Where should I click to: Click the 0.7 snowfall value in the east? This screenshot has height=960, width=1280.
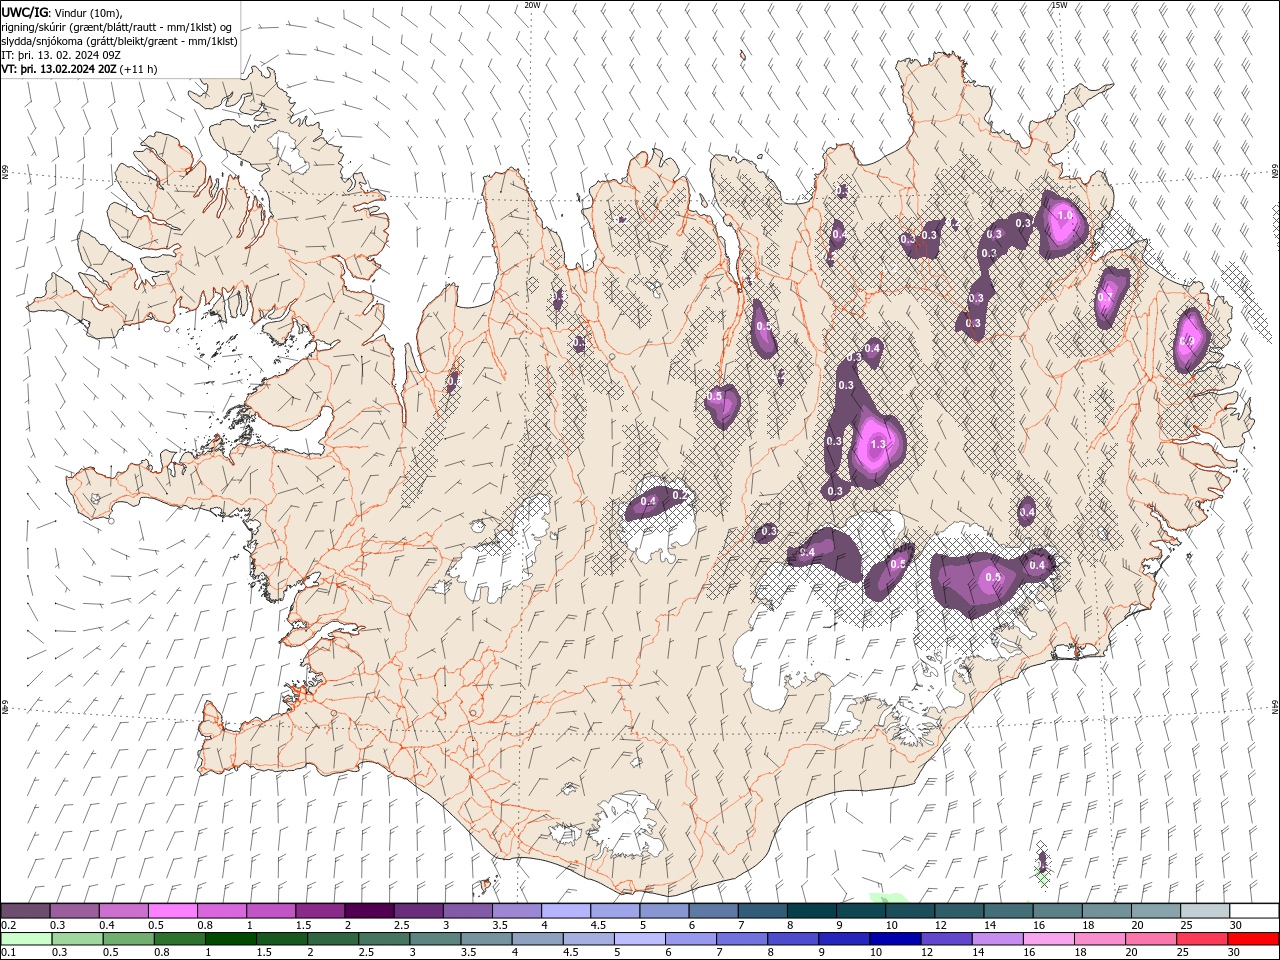1105,297
